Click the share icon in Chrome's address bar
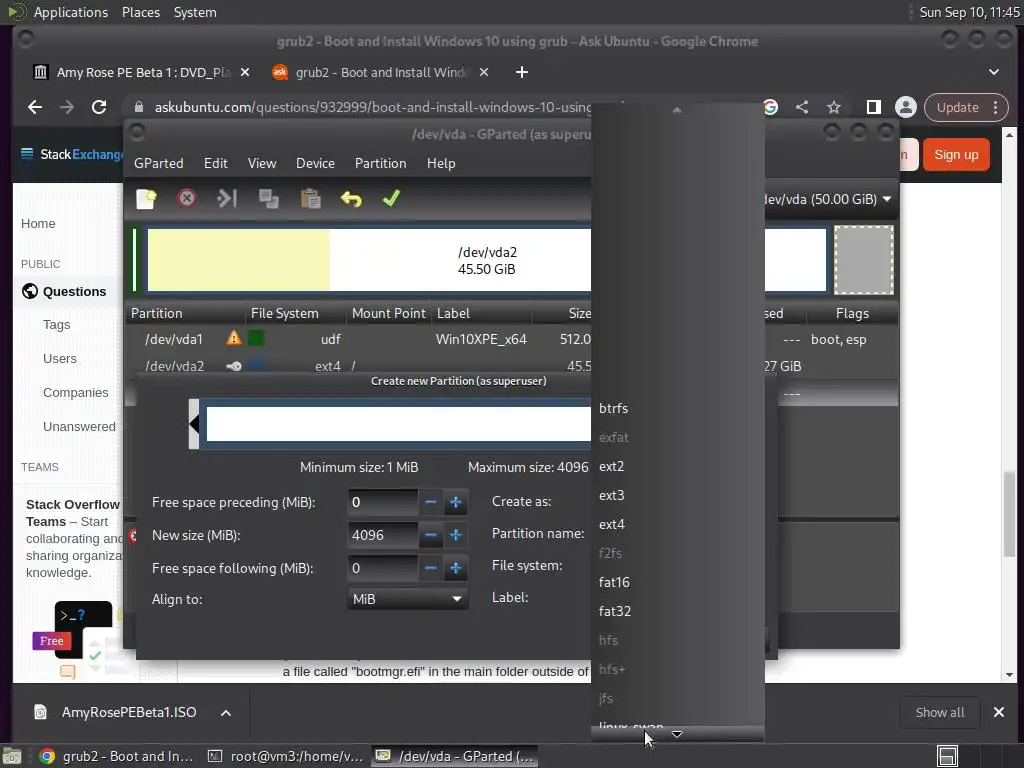Screen dimensions: 1024x768 pos(802,107)
